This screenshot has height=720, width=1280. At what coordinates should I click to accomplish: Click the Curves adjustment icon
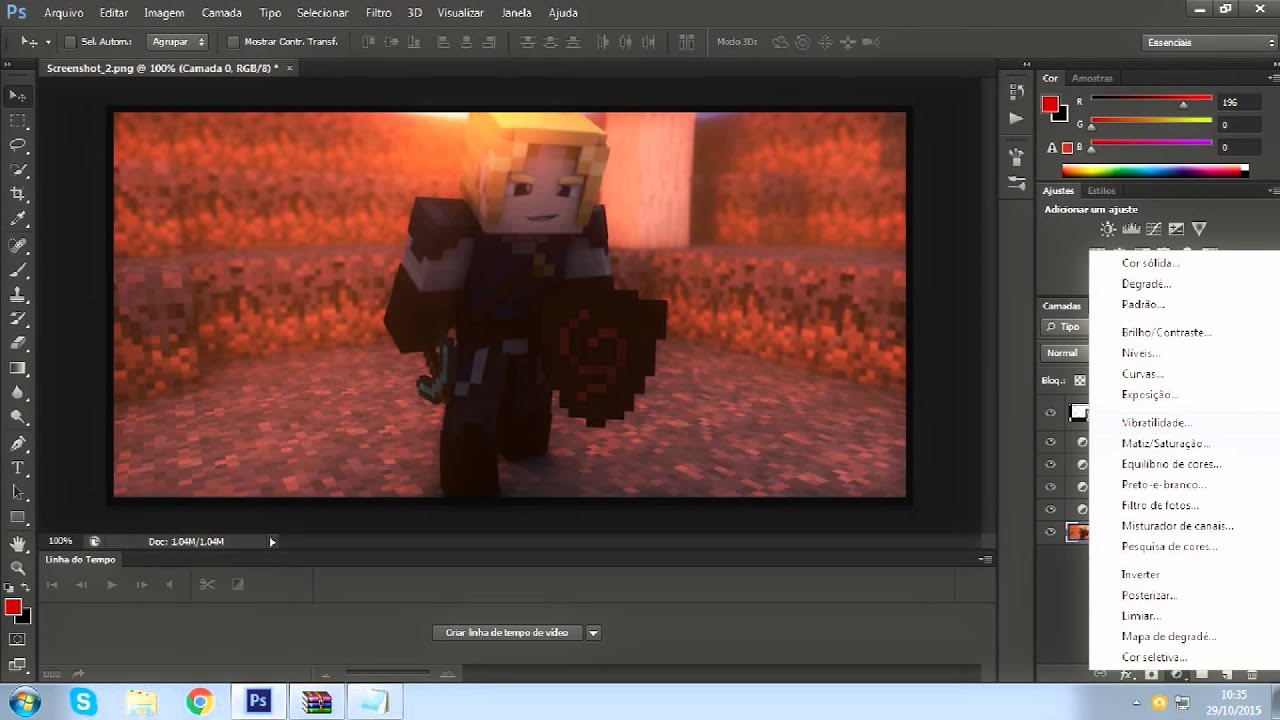(1154, 229)
